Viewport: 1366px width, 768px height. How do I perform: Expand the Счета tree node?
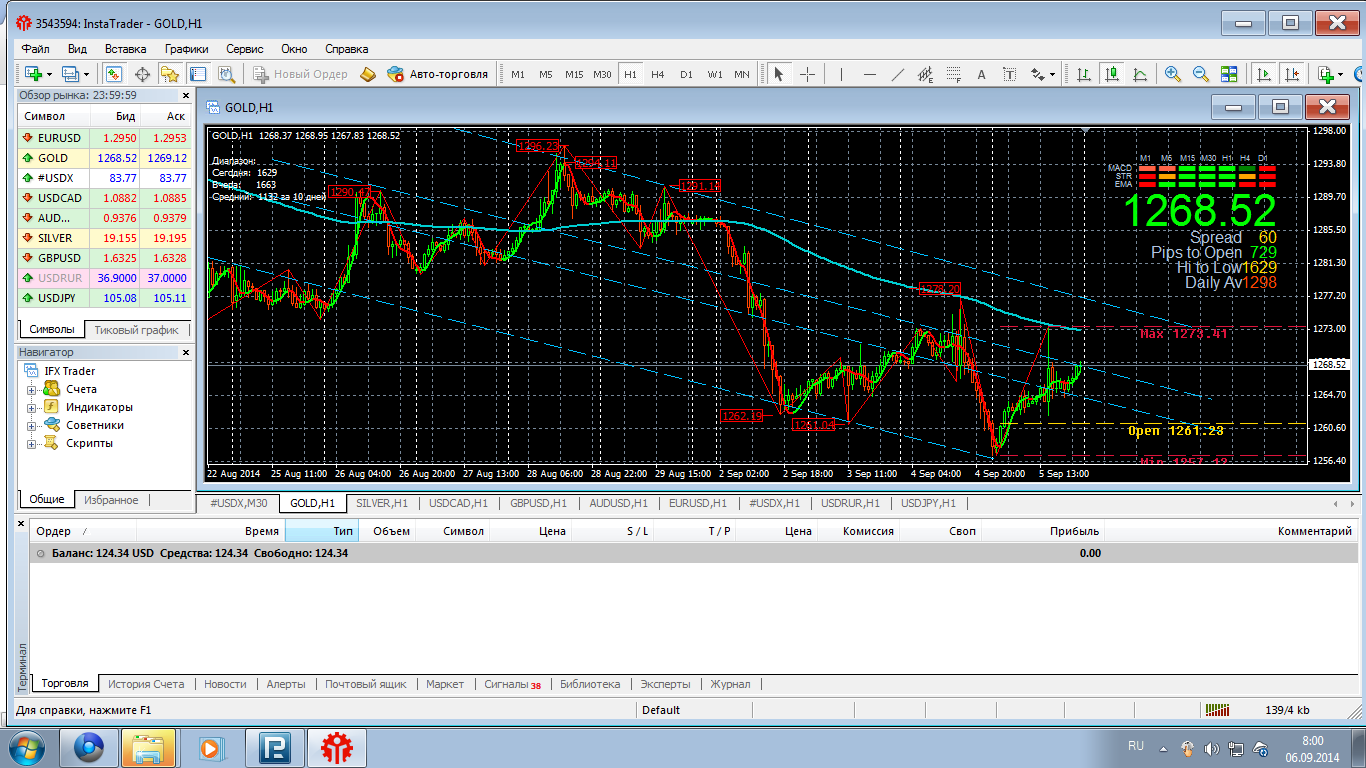point(32,390)
